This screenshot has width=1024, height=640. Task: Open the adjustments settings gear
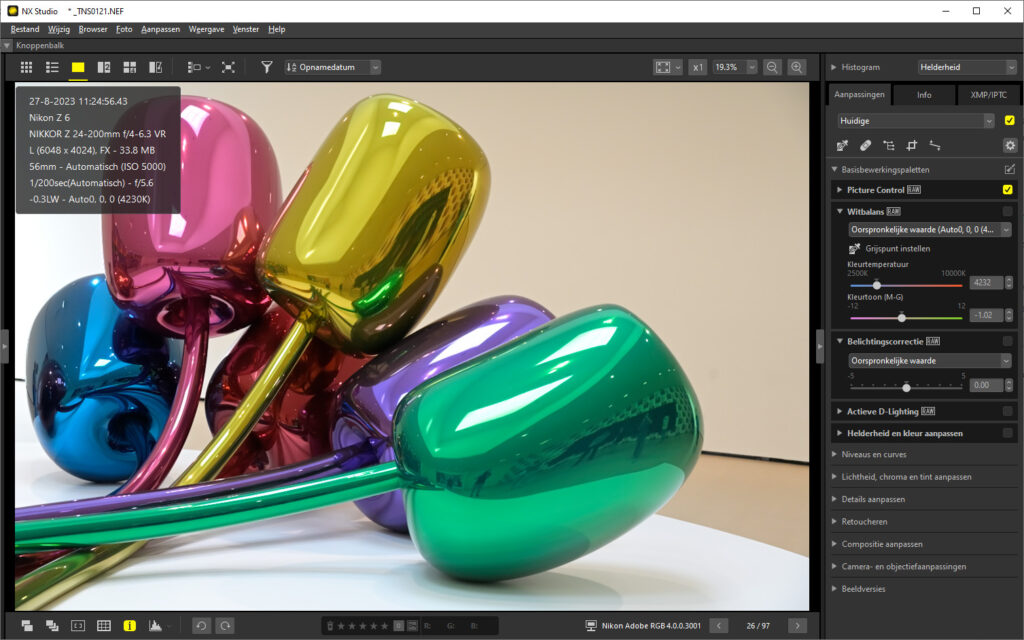pyautogui.click(x=1009, y=145)
